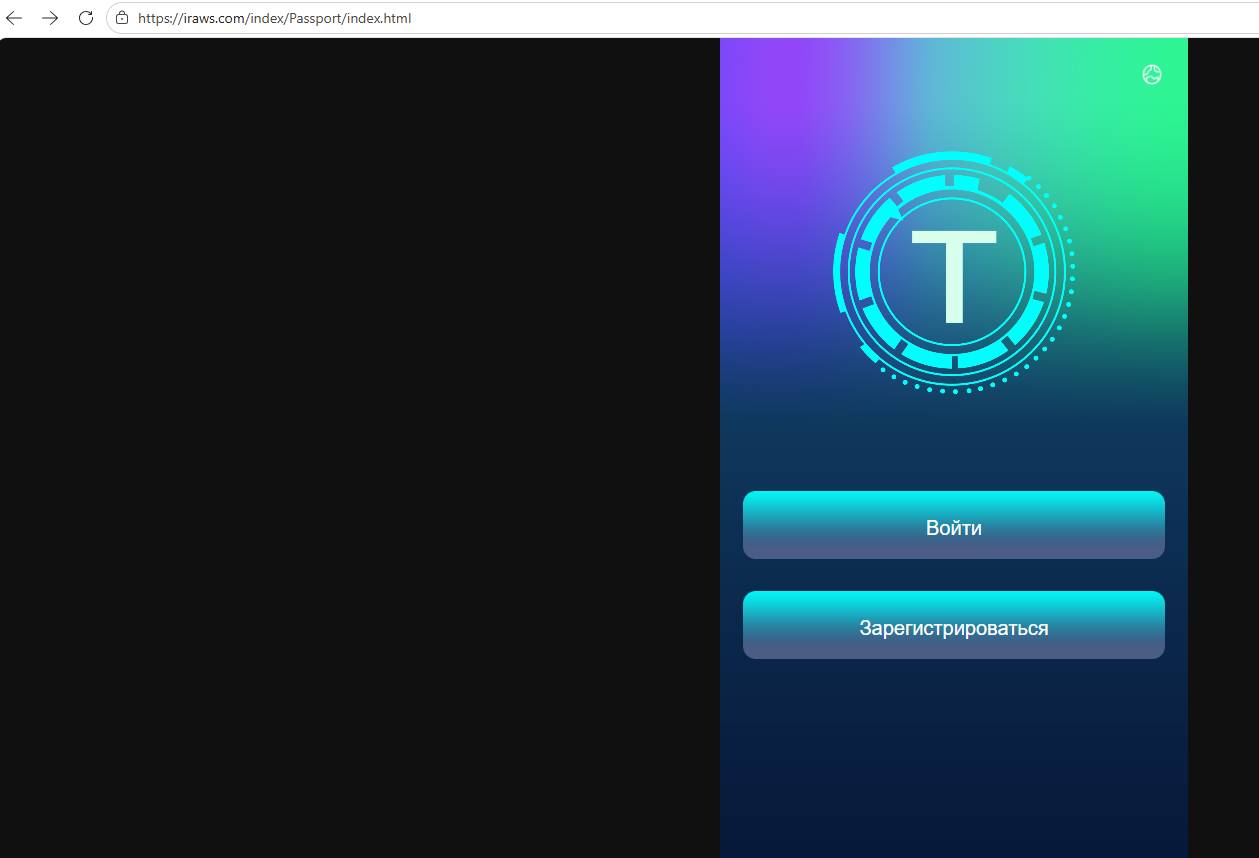
Task: Click the Войти login button
Action: (954, 525)
